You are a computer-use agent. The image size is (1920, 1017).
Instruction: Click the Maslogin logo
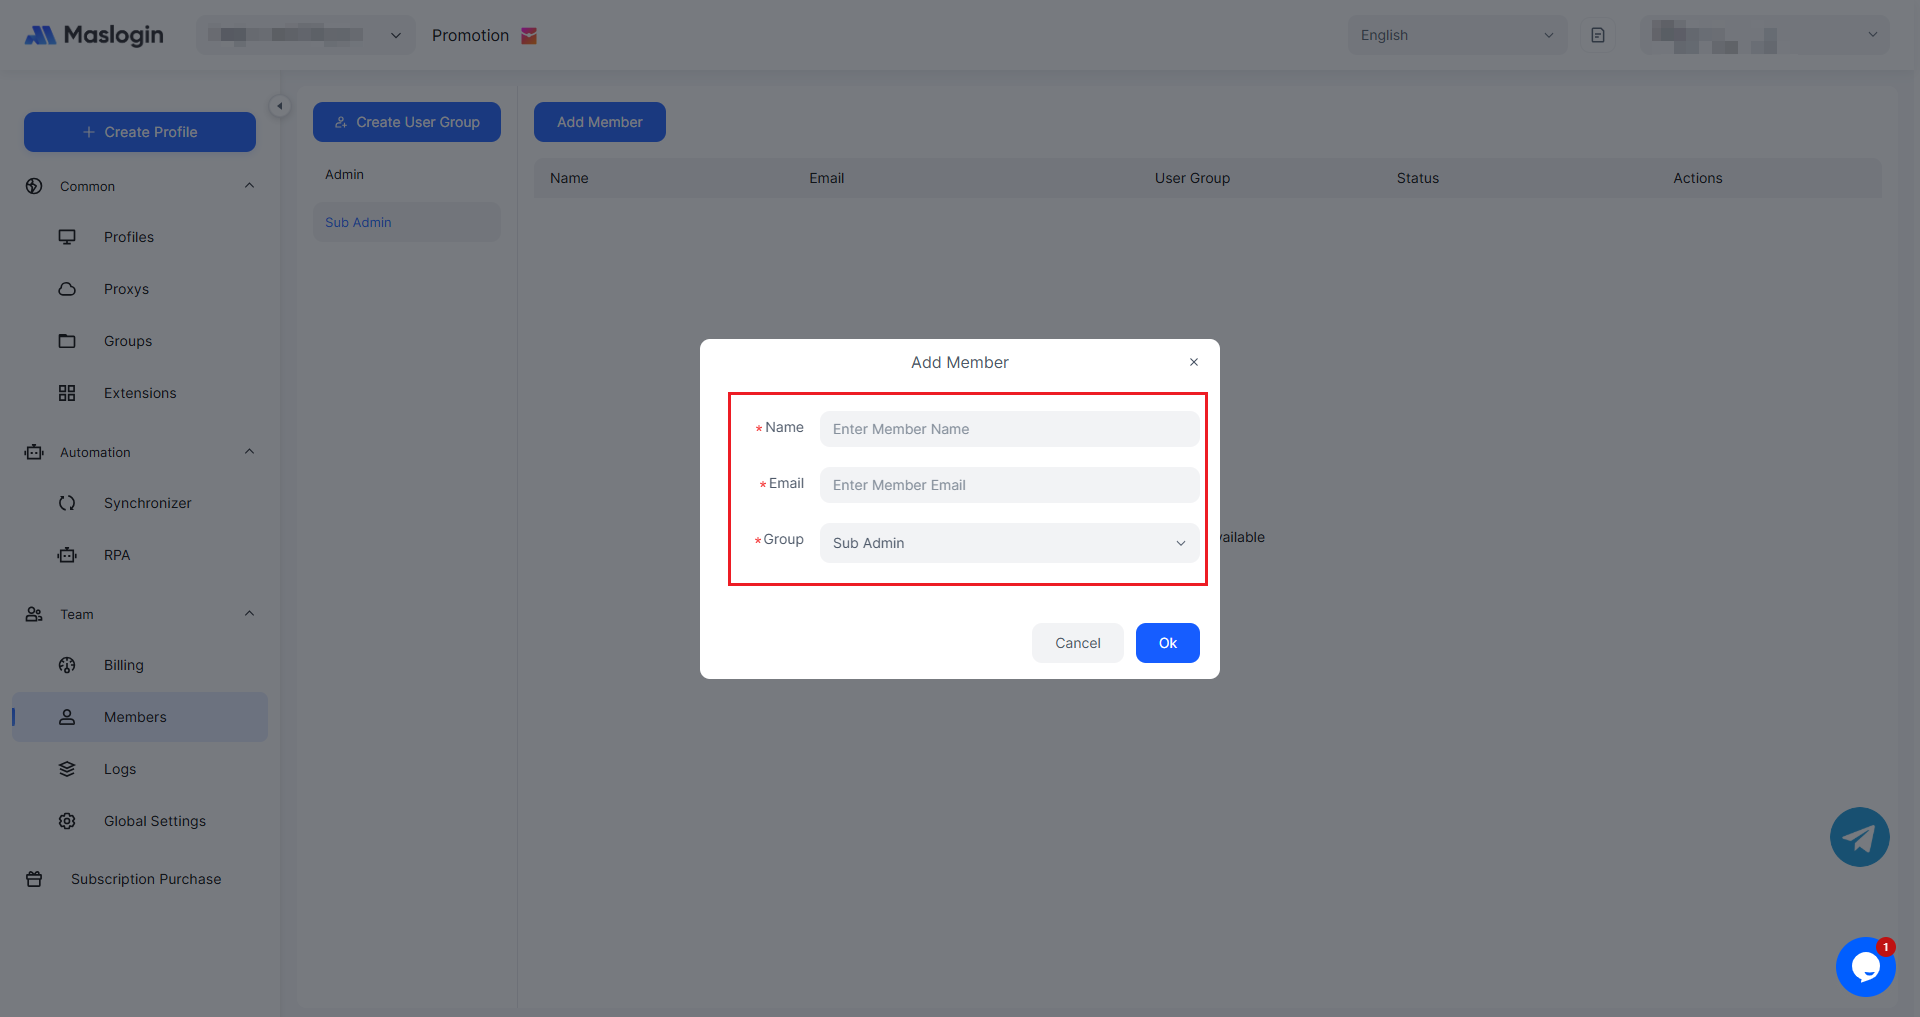pyautogui.click(x=94, y=35)
